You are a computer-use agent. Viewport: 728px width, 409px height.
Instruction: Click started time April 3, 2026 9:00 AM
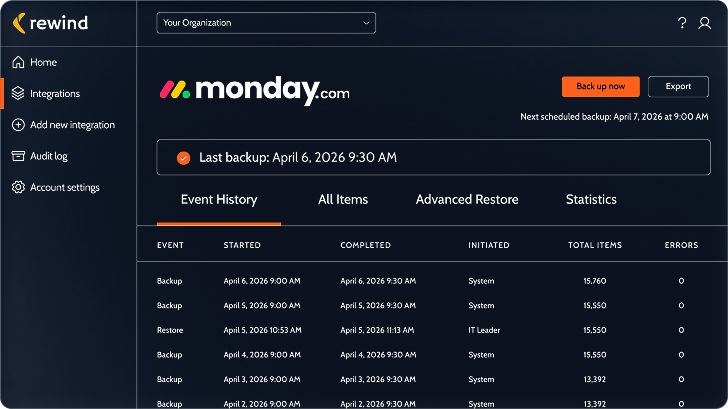point(262,379)
